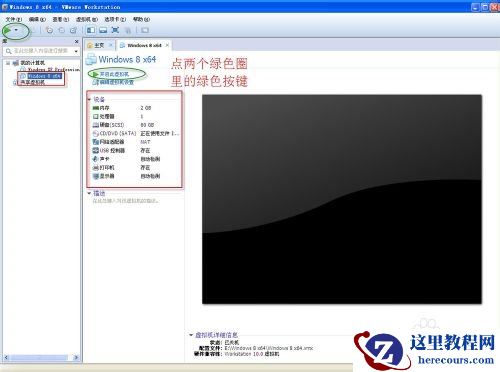Click the 显示器 (Display) device icon
The image size is (500, 372).
tap(95, 176)
